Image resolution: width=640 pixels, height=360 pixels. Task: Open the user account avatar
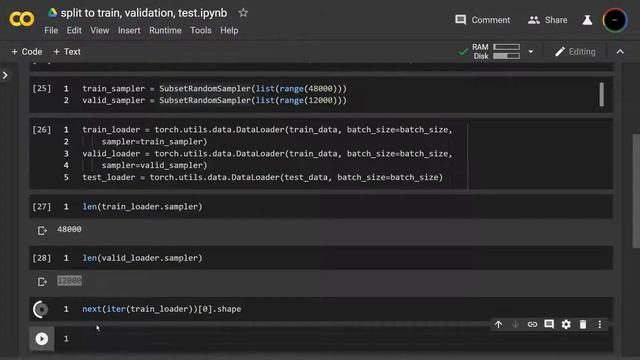[614, 20]
